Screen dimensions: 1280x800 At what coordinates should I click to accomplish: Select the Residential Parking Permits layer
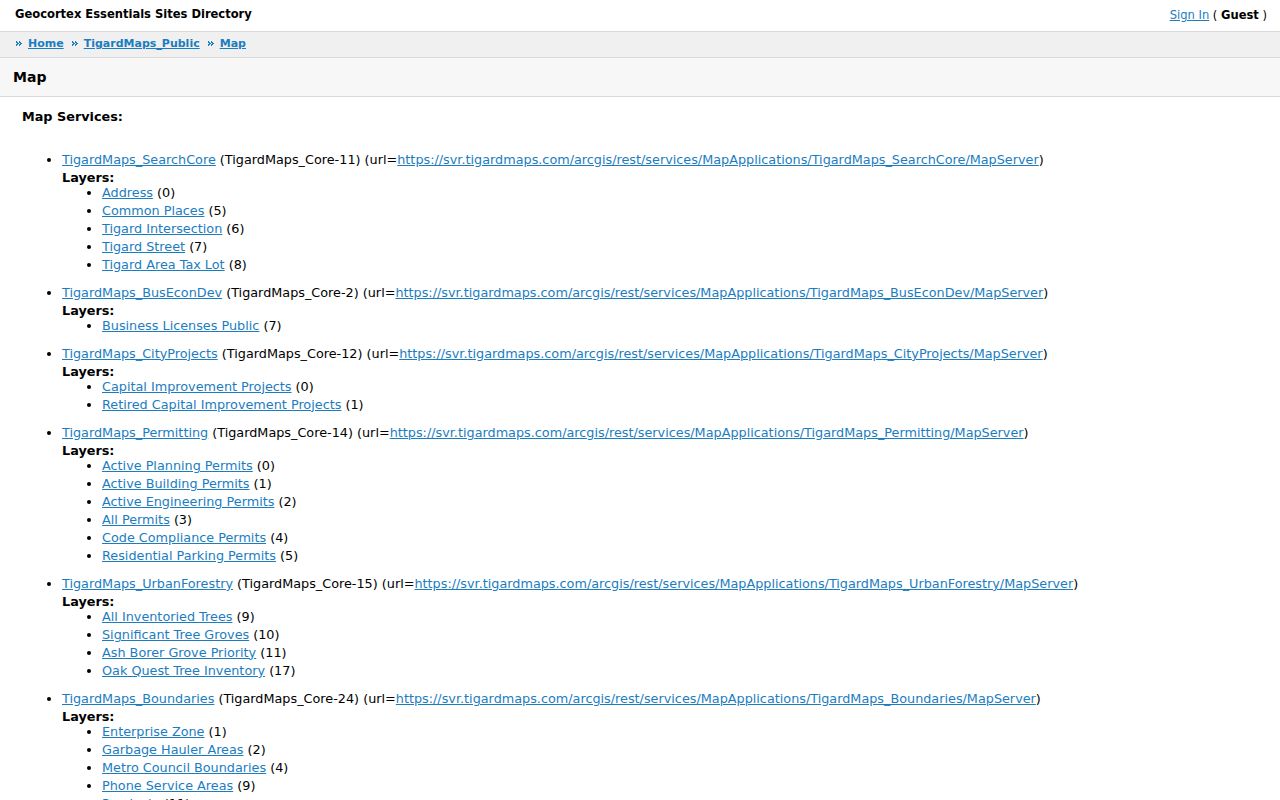(189, 556)
